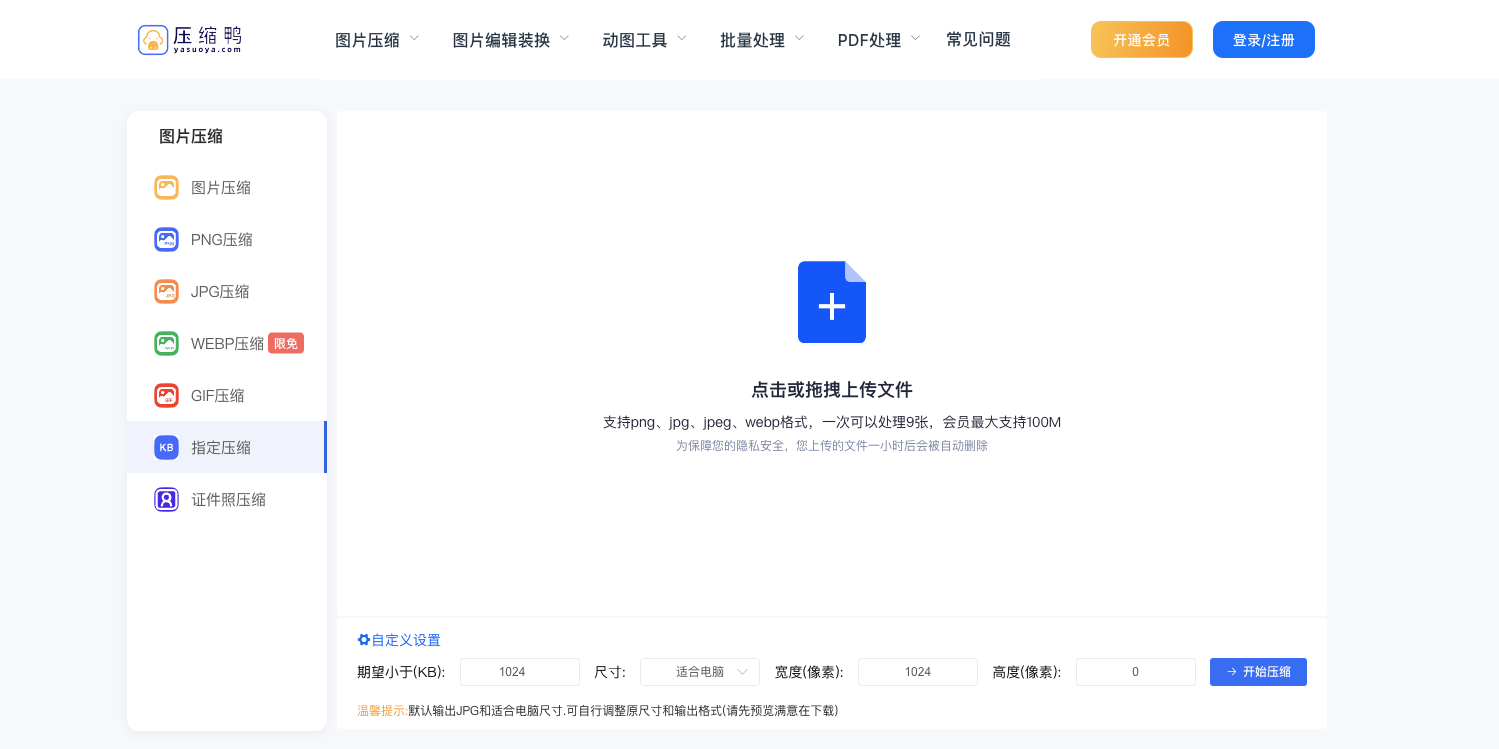Screen dimensions: 1499x749
Task: Expand the PDF处理 menu chevron
Action: pyautogui.click(x=915, y=39)
